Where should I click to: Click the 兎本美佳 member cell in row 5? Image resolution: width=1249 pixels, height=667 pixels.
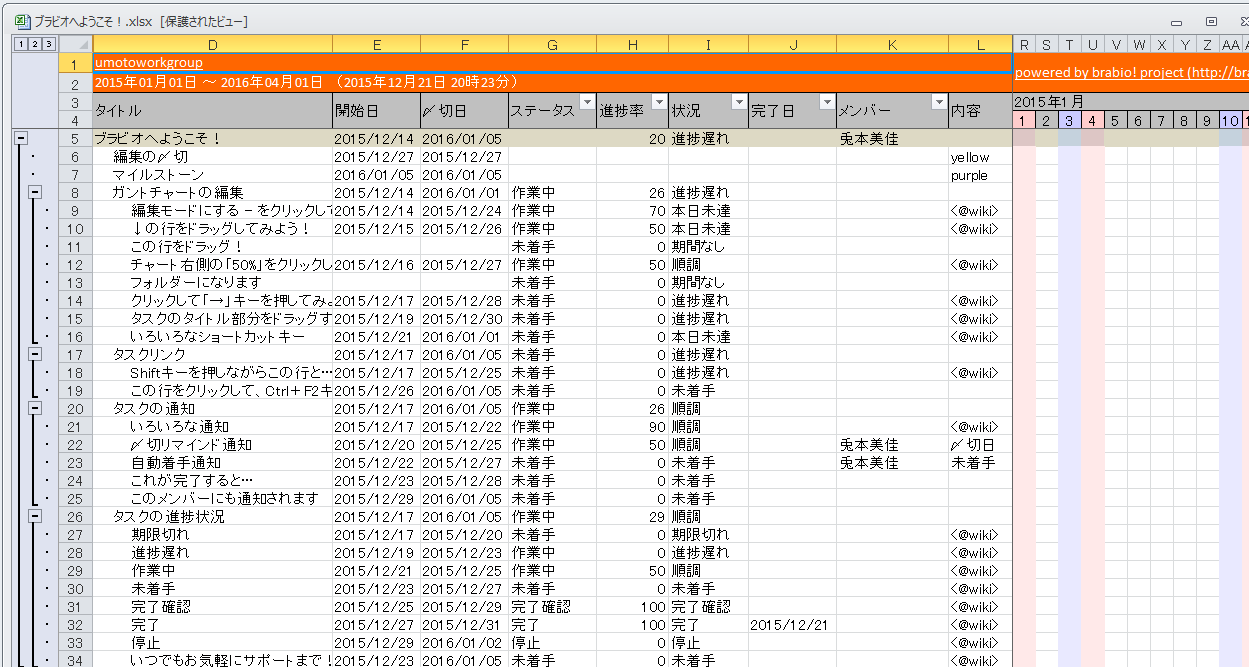point(893,139)
